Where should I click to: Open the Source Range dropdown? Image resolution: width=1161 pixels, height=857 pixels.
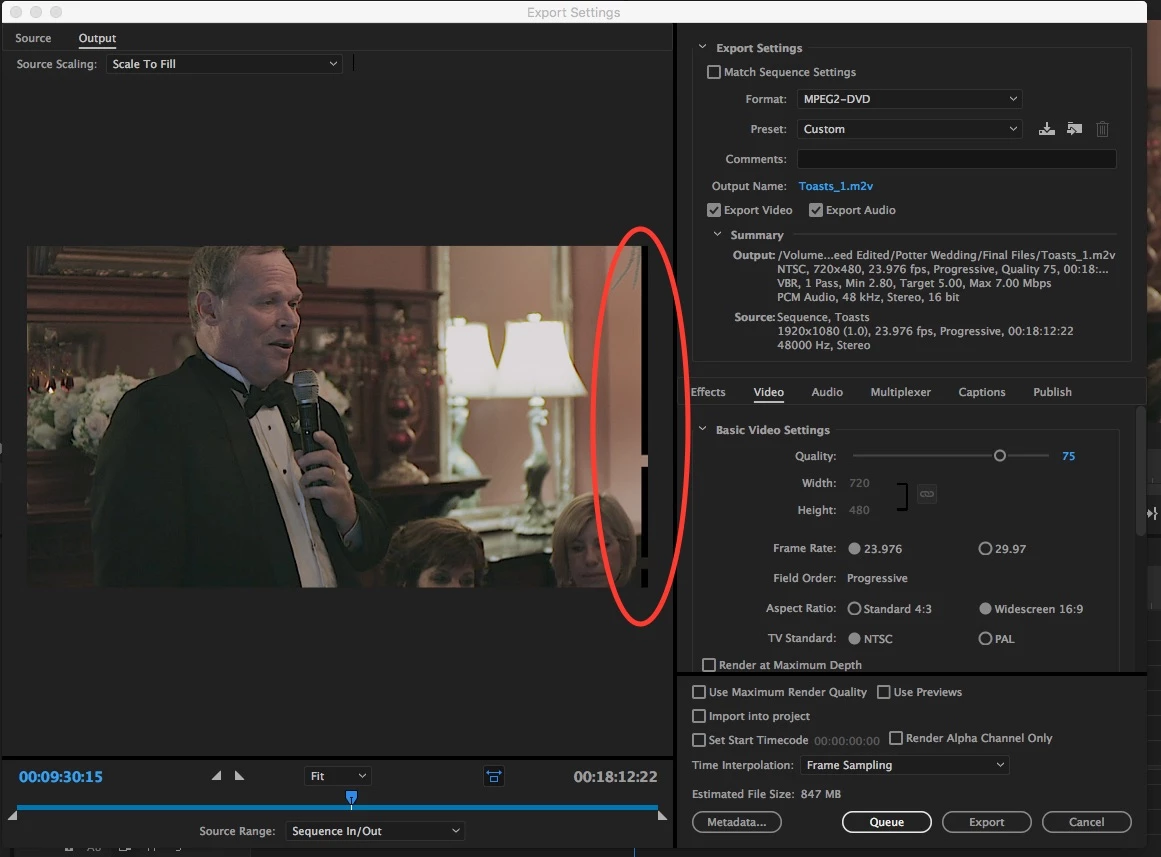click(x=375, y=831)
